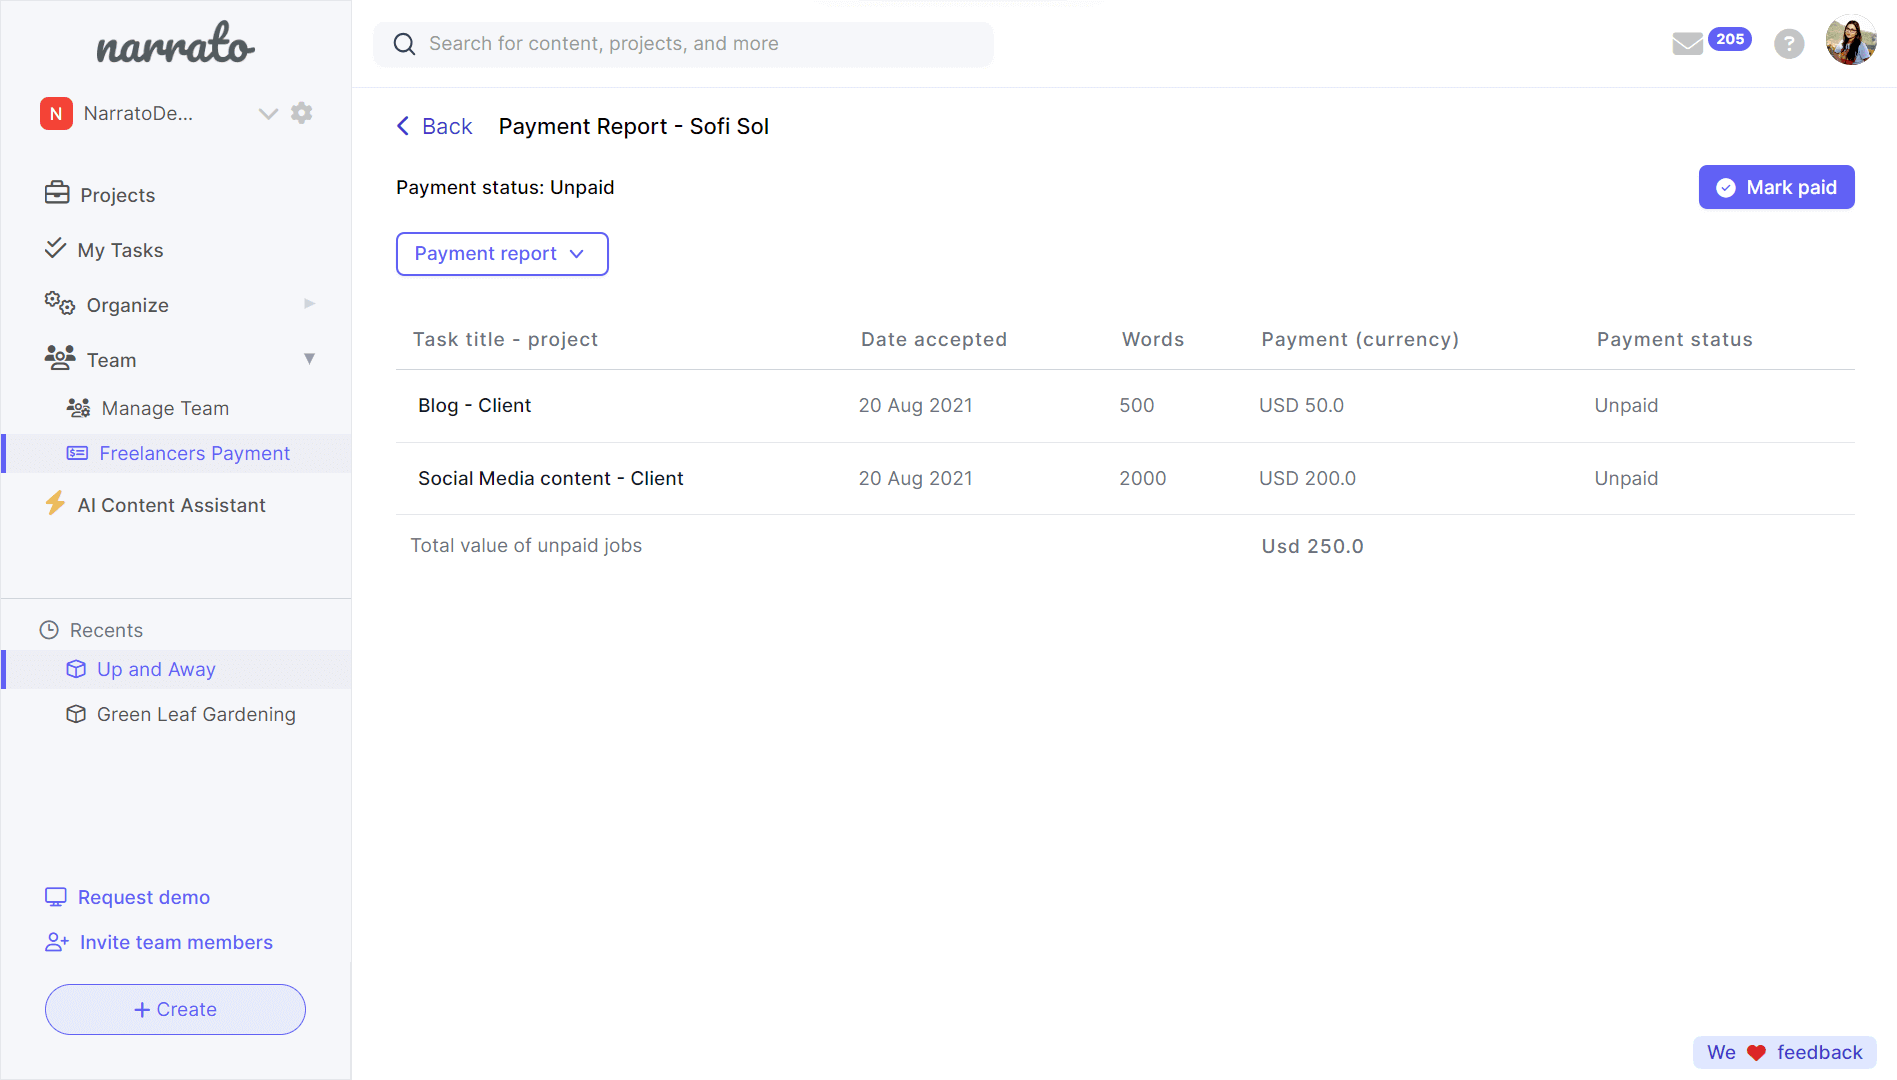The image size is (1897, 1080).
Task: Click the Narrato logo
Action: coord(176,44)
